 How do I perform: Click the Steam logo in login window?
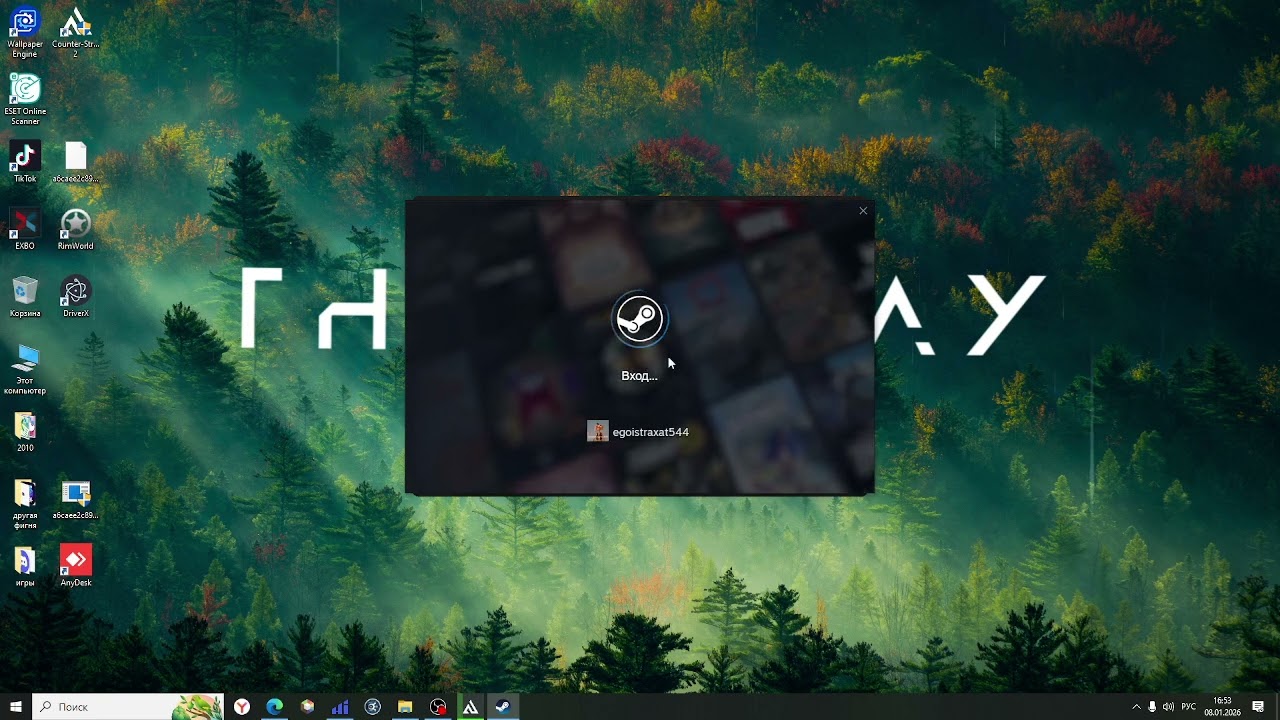click(x=639, y=320)
